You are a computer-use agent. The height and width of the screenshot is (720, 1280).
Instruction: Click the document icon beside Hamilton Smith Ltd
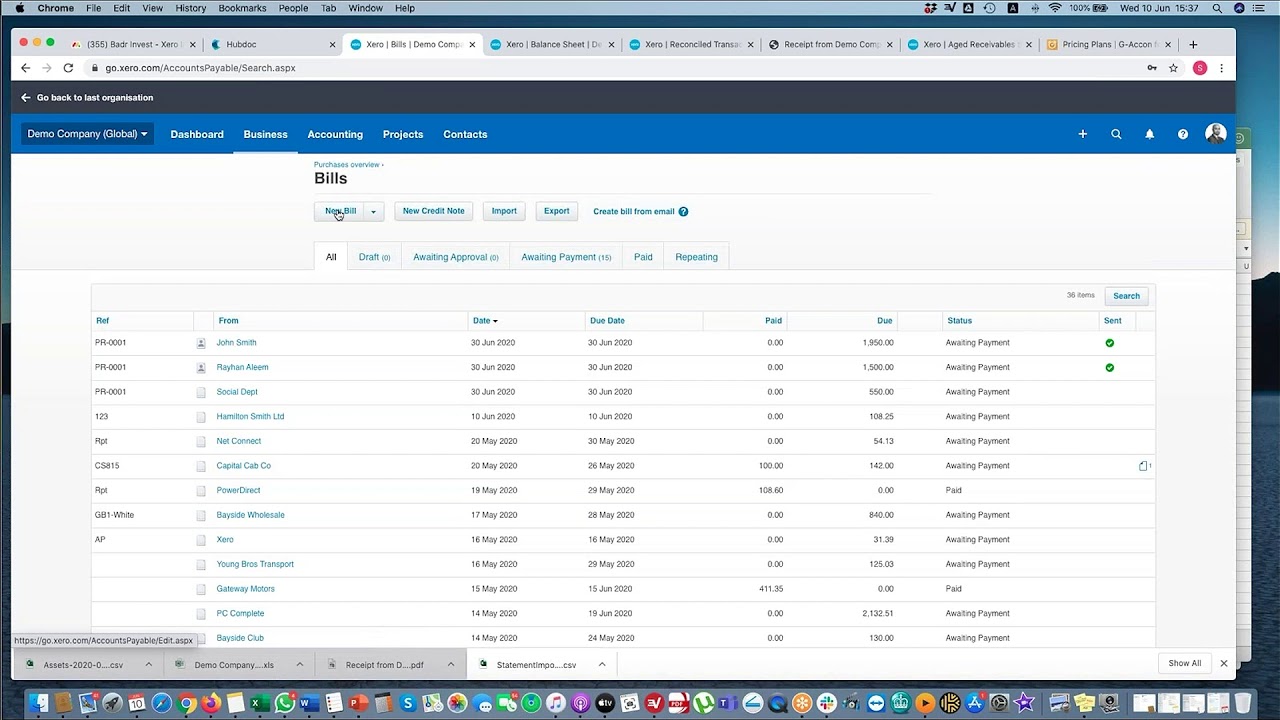pyautogui.click(x=201, y=417)
